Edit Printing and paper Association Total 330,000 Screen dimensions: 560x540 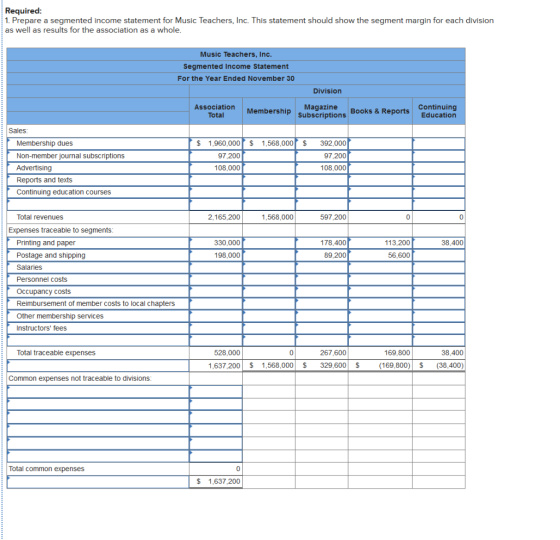[x=216, y=243]
